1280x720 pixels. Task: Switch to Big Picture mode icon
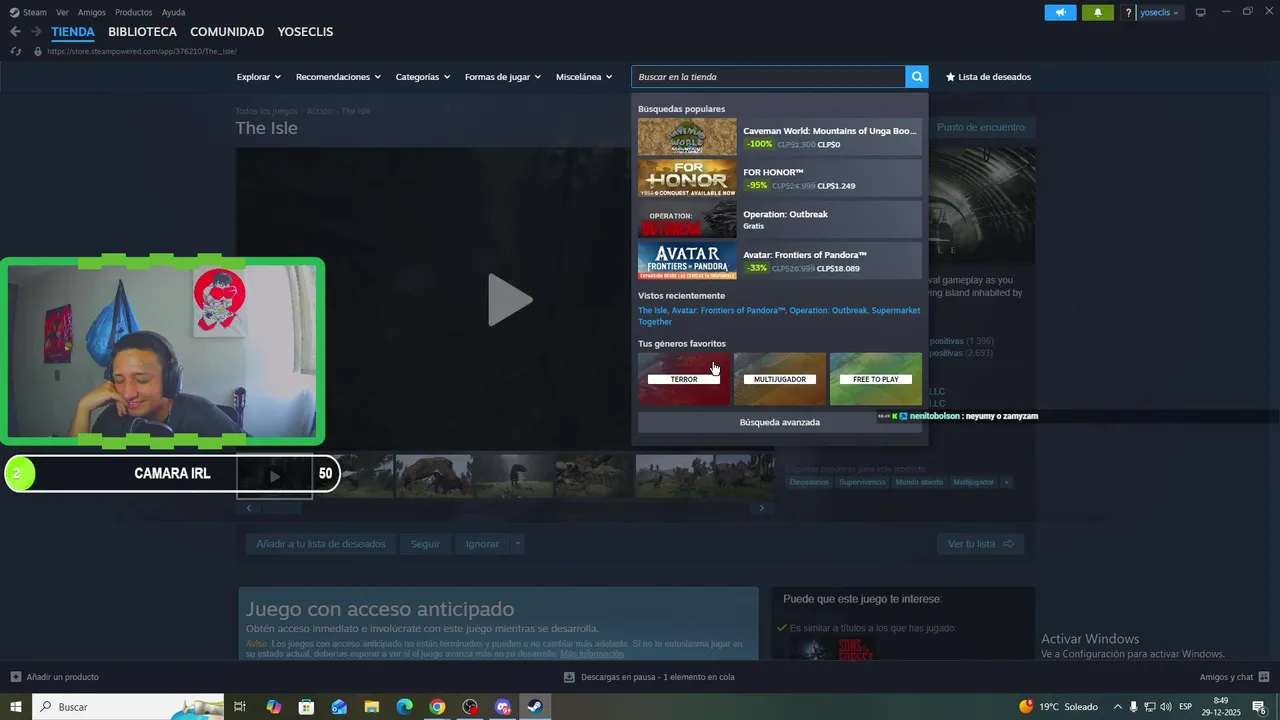1201,12
